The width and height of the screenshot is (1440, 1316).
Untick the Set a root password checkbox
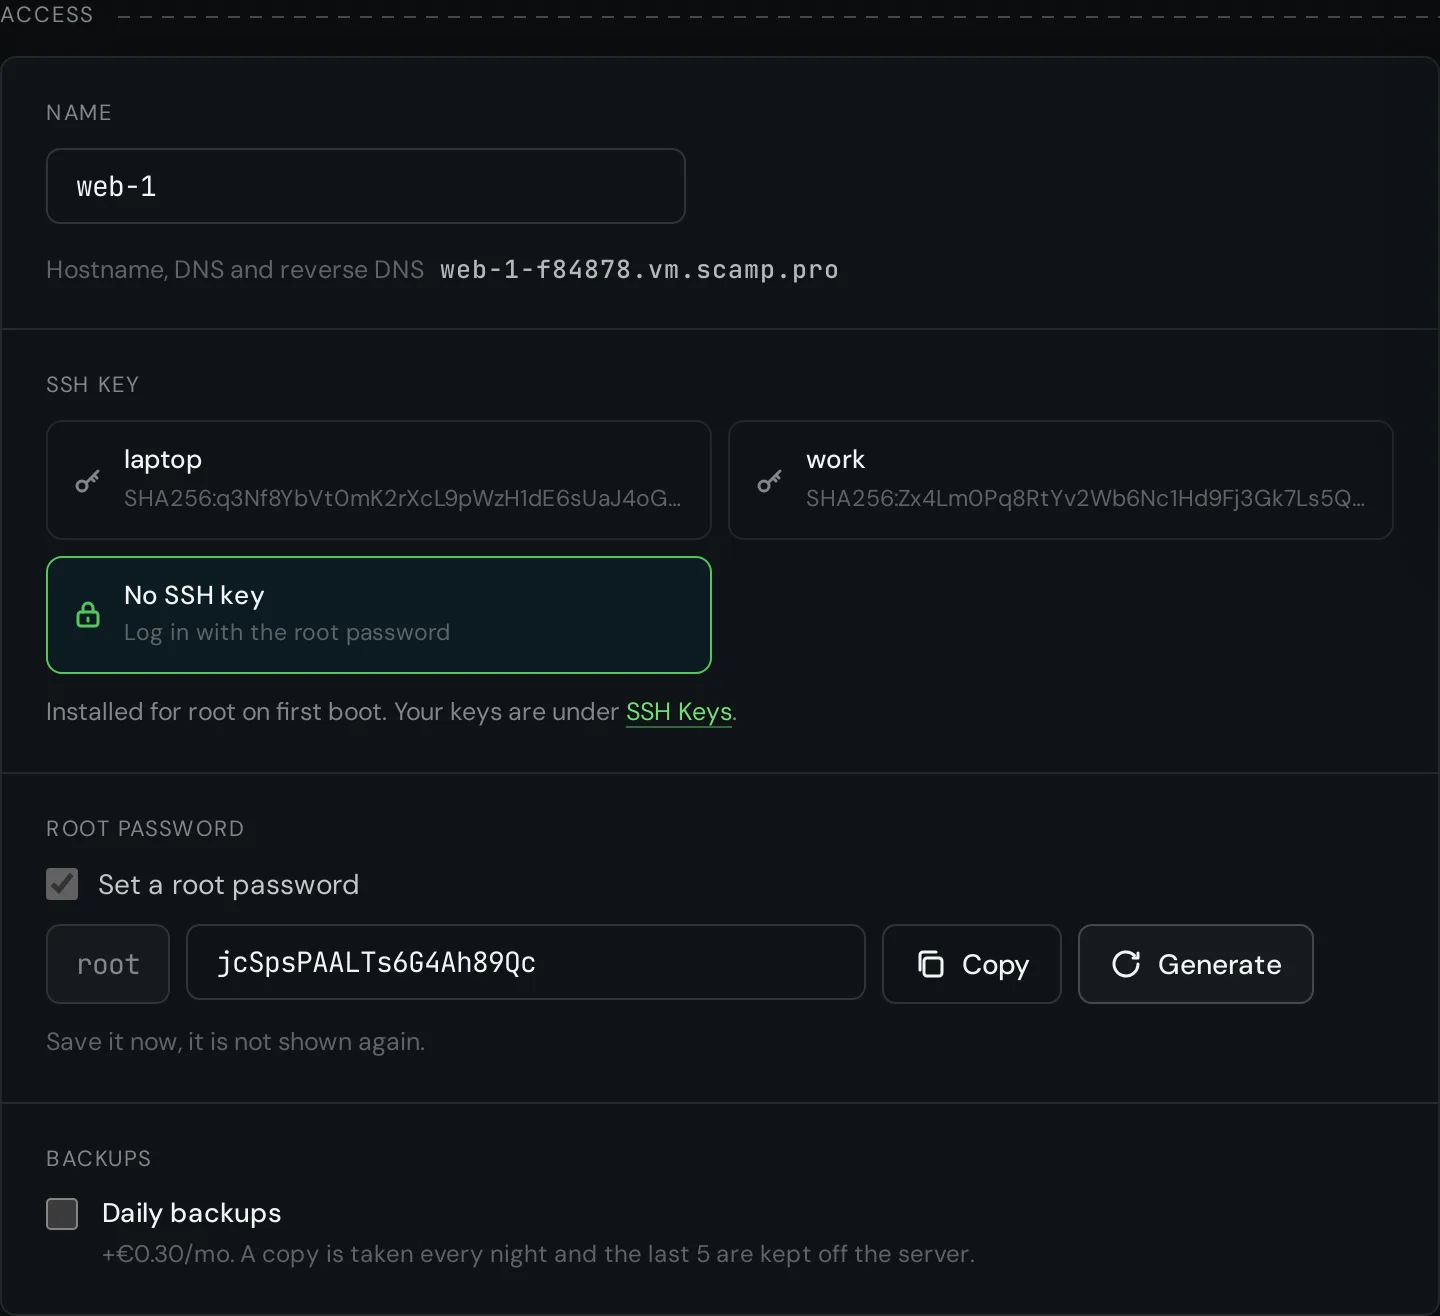(62, 884)
